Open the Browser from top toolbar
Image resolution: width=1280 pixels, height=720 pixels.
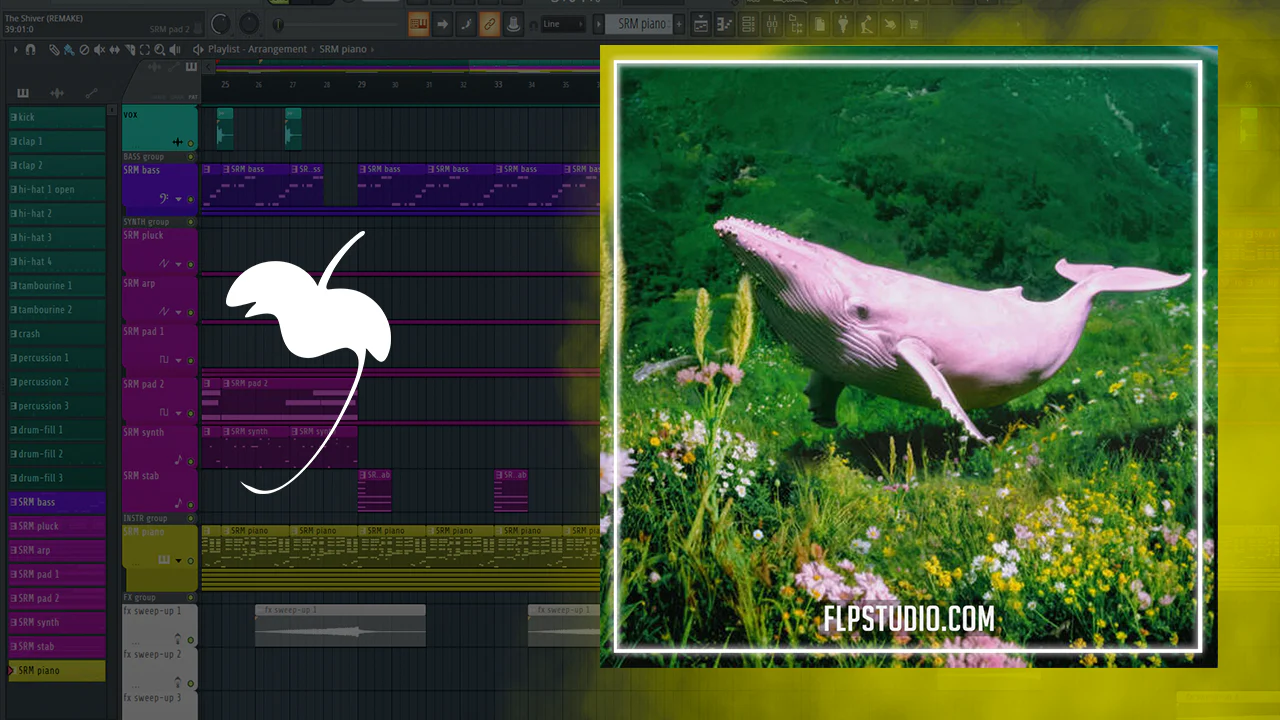click(796, 24)
